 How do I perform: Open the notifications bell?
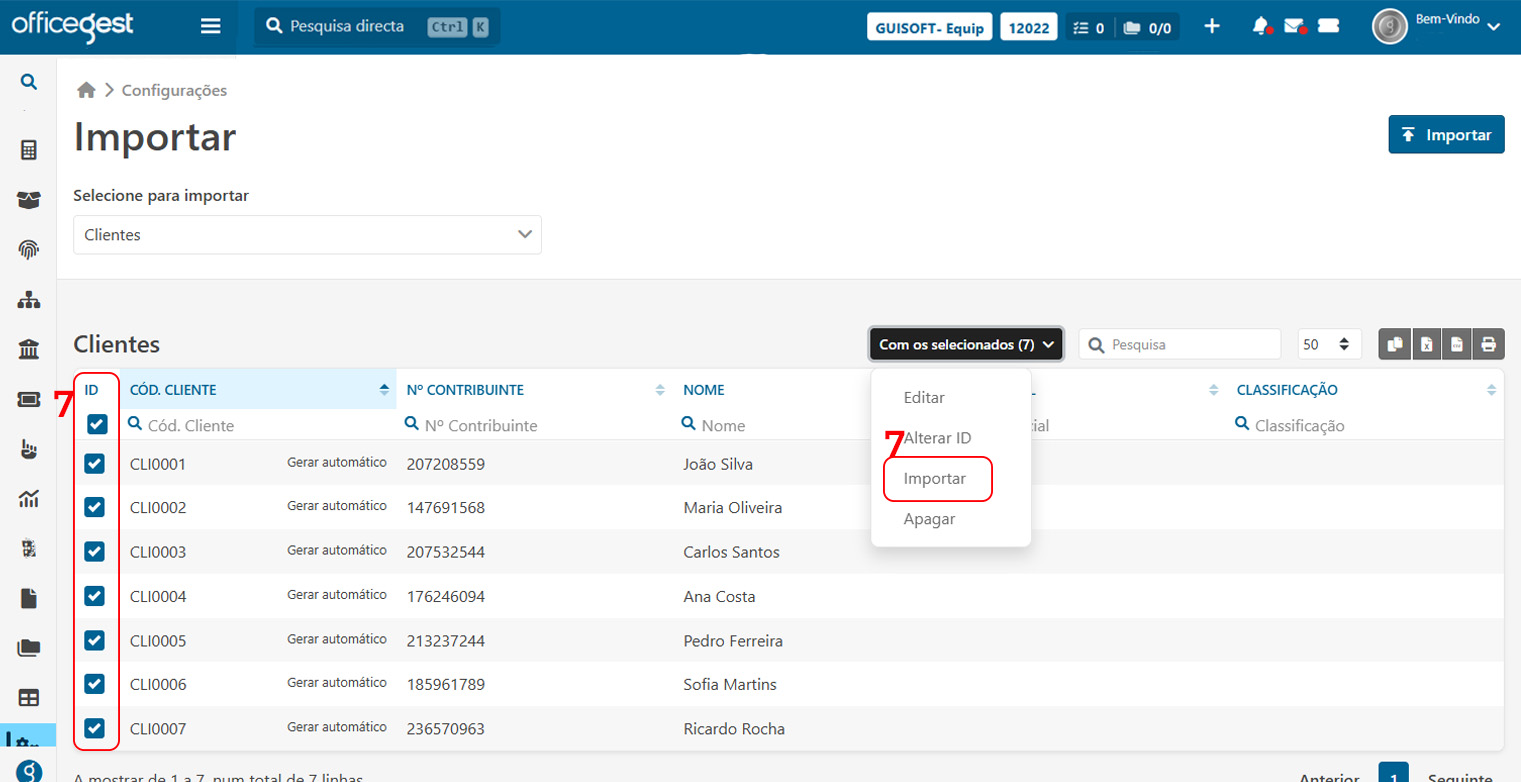[x=1261, y=27]
